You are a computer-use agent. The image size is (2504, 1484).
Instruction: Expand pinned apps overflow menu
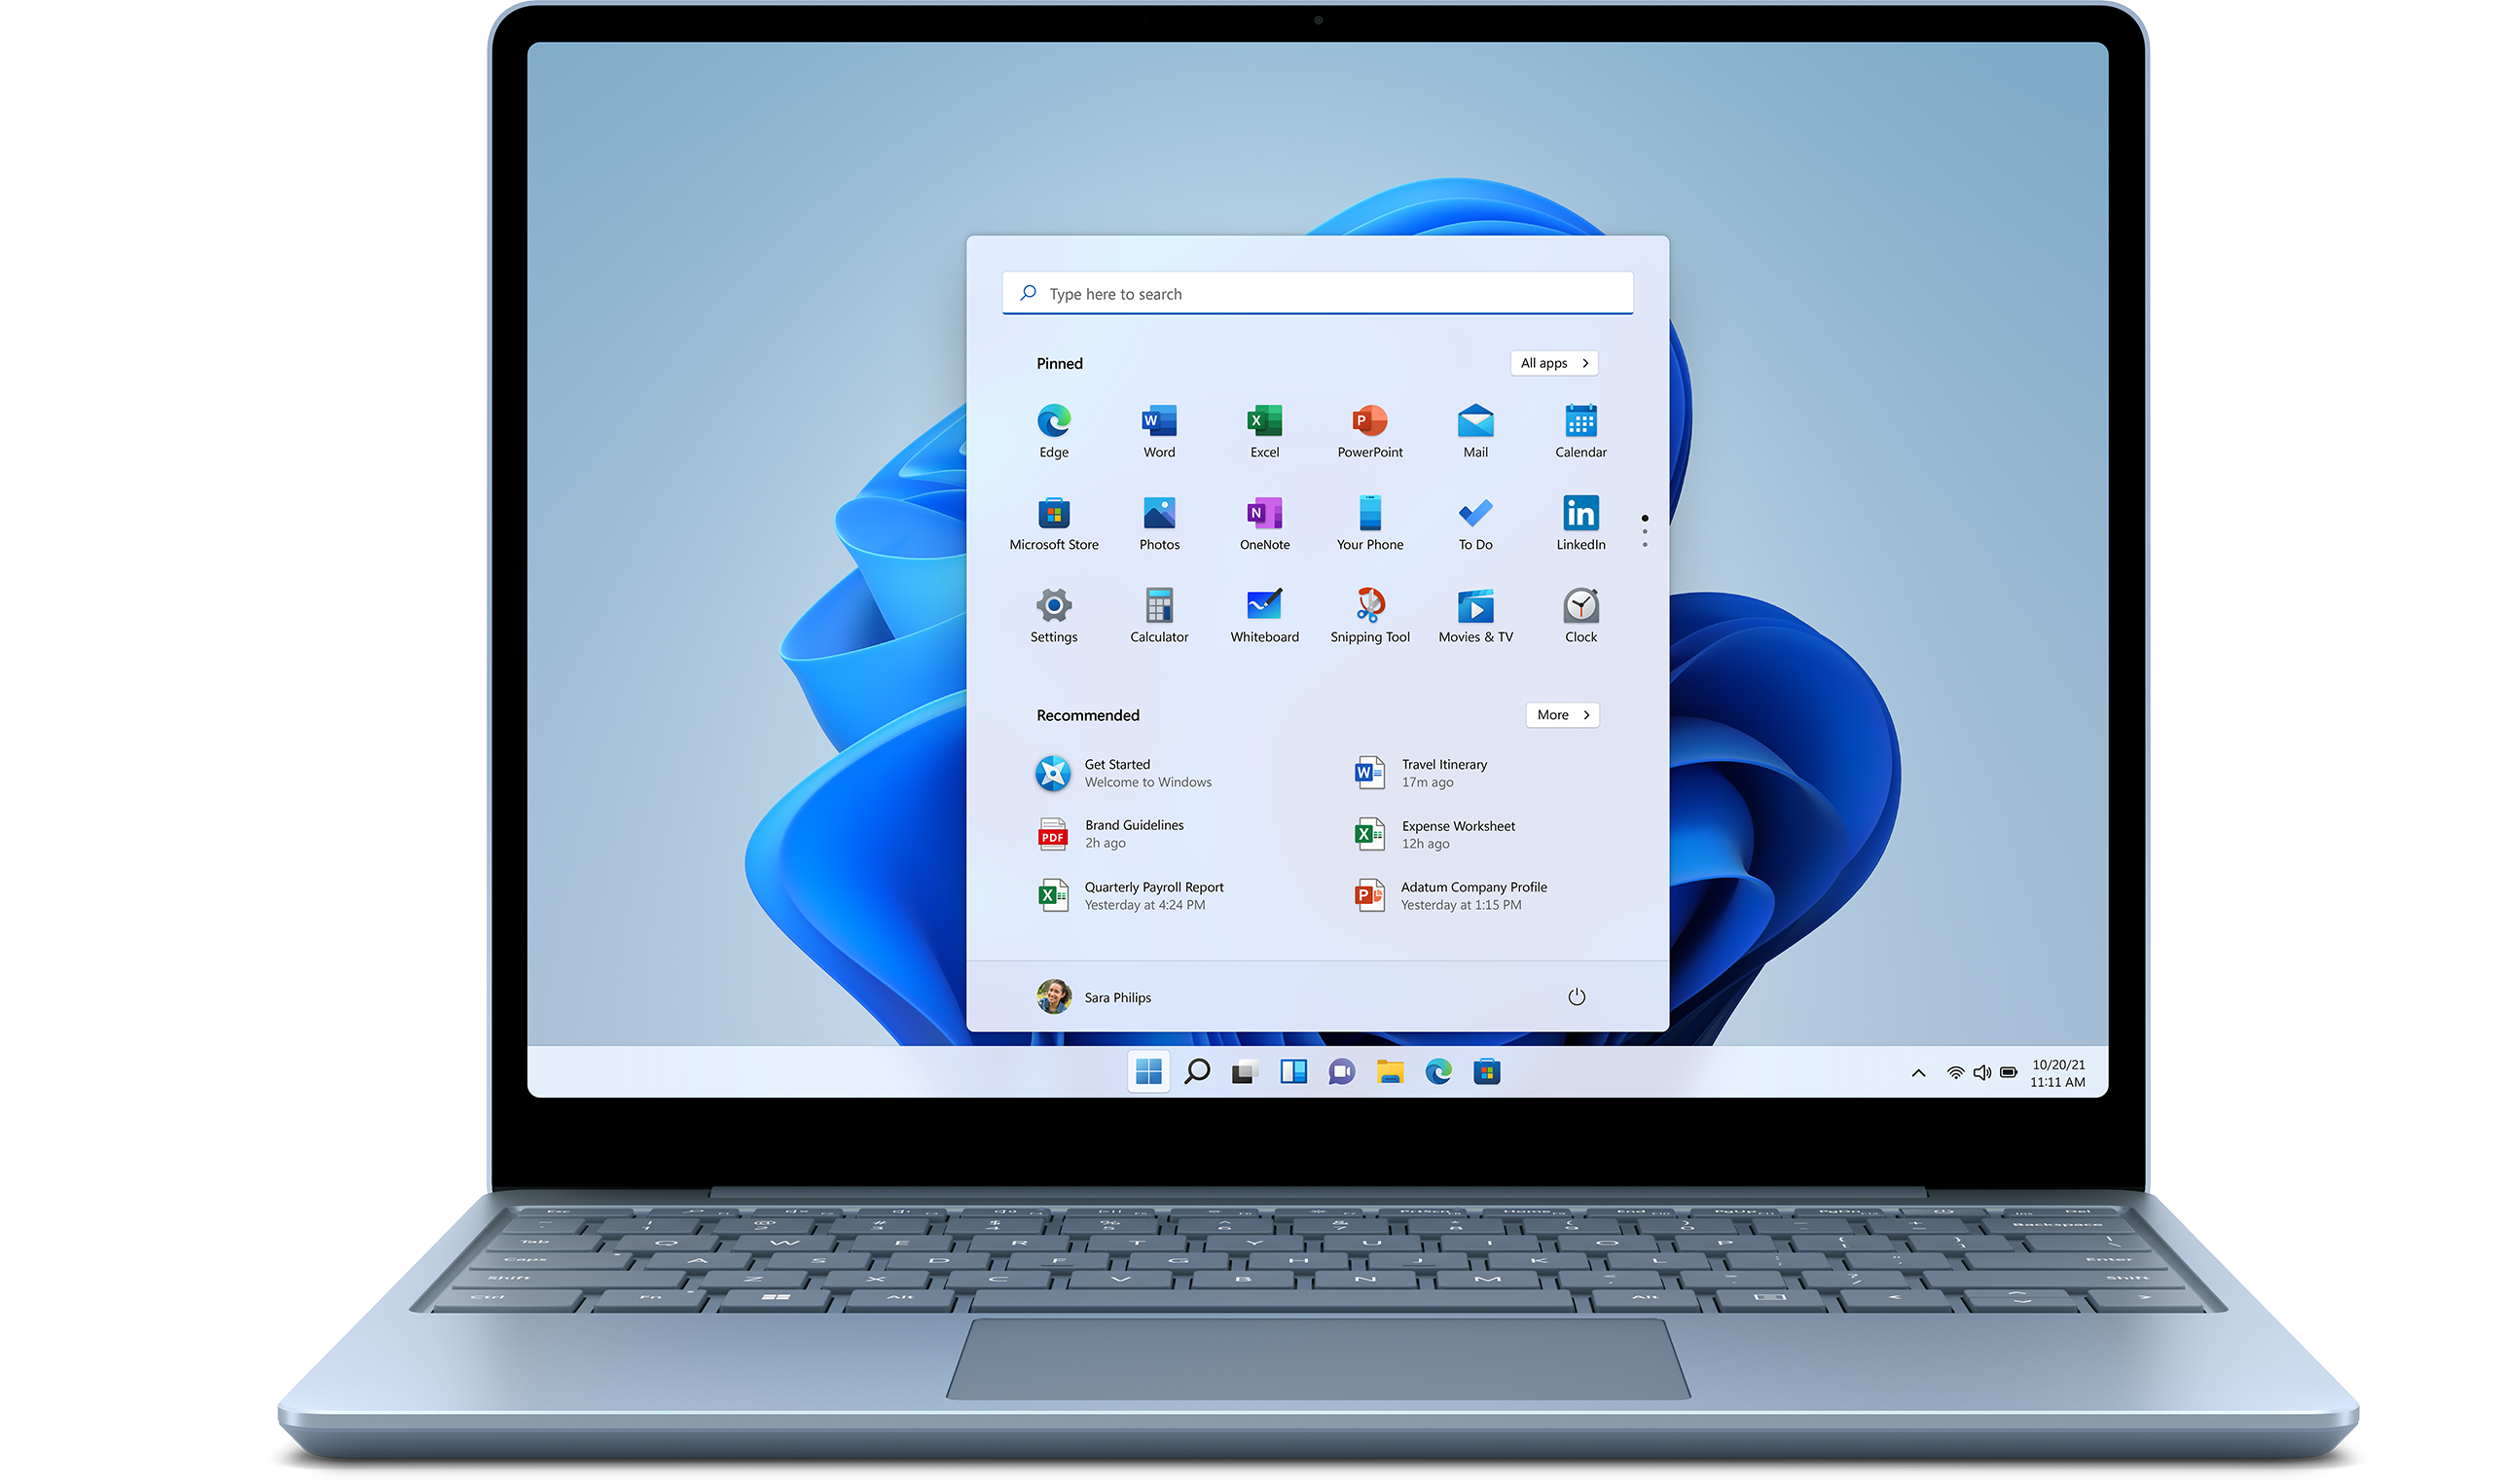pyautogui.click(x=1644, y=526)
